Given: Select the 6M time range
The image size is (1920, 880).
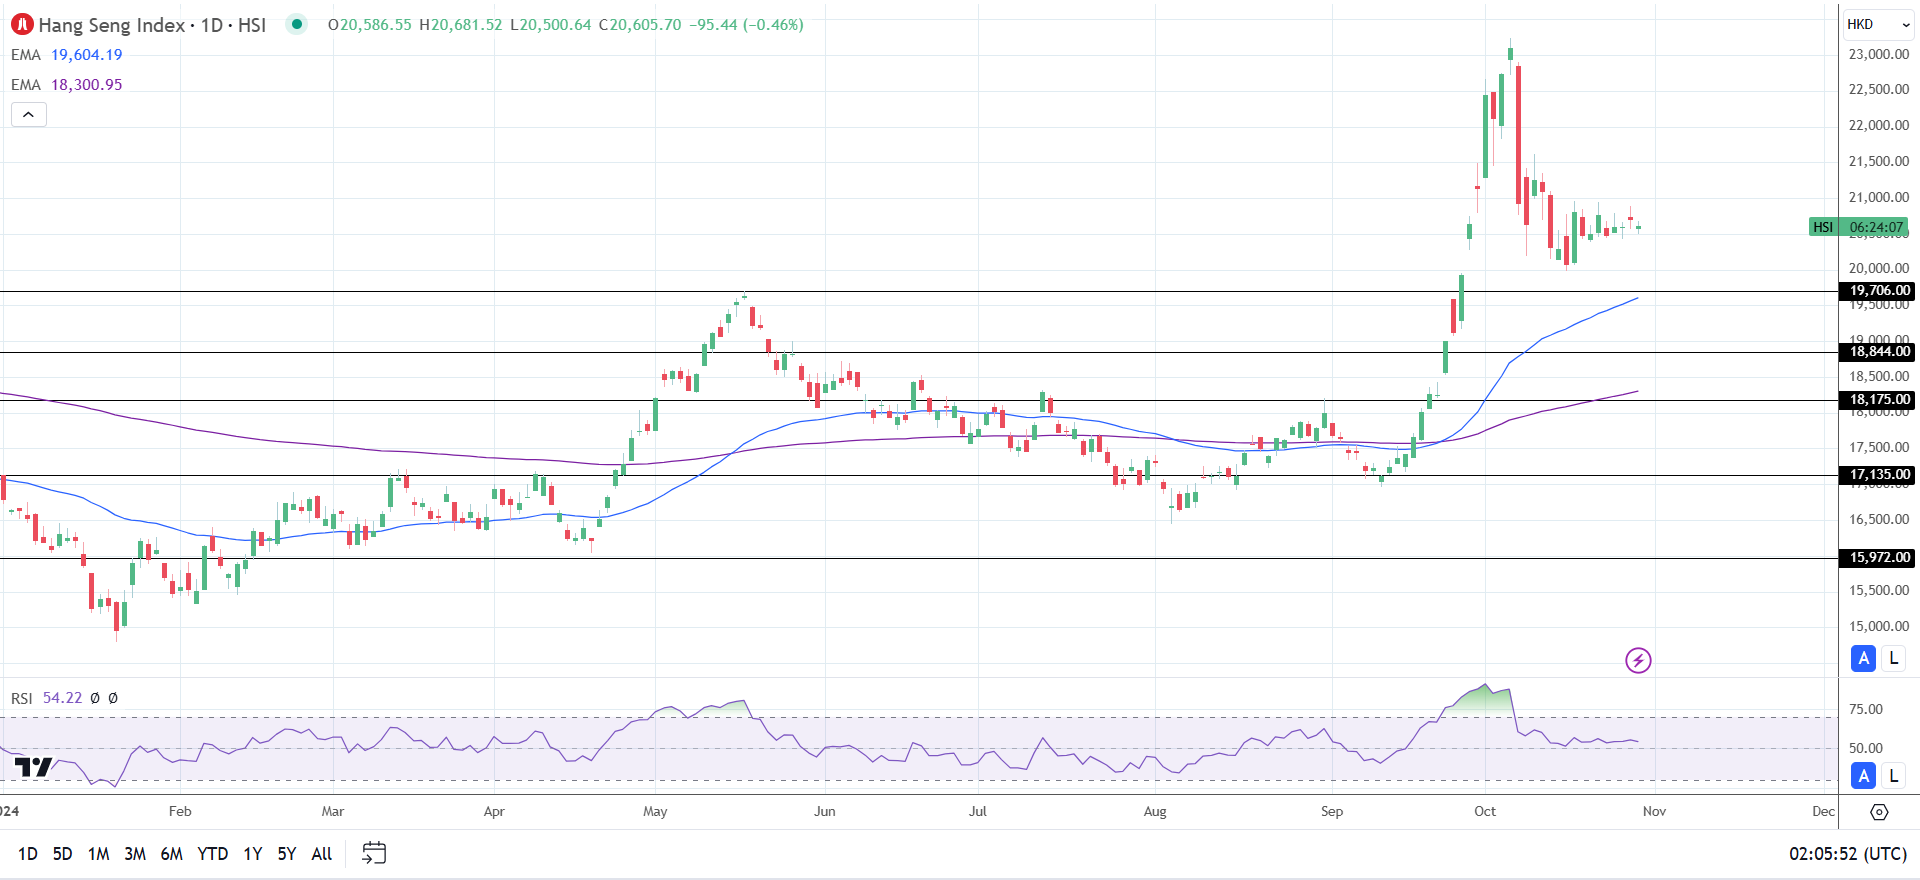Looking at the screenshot, I should click(x=172, y=854).
